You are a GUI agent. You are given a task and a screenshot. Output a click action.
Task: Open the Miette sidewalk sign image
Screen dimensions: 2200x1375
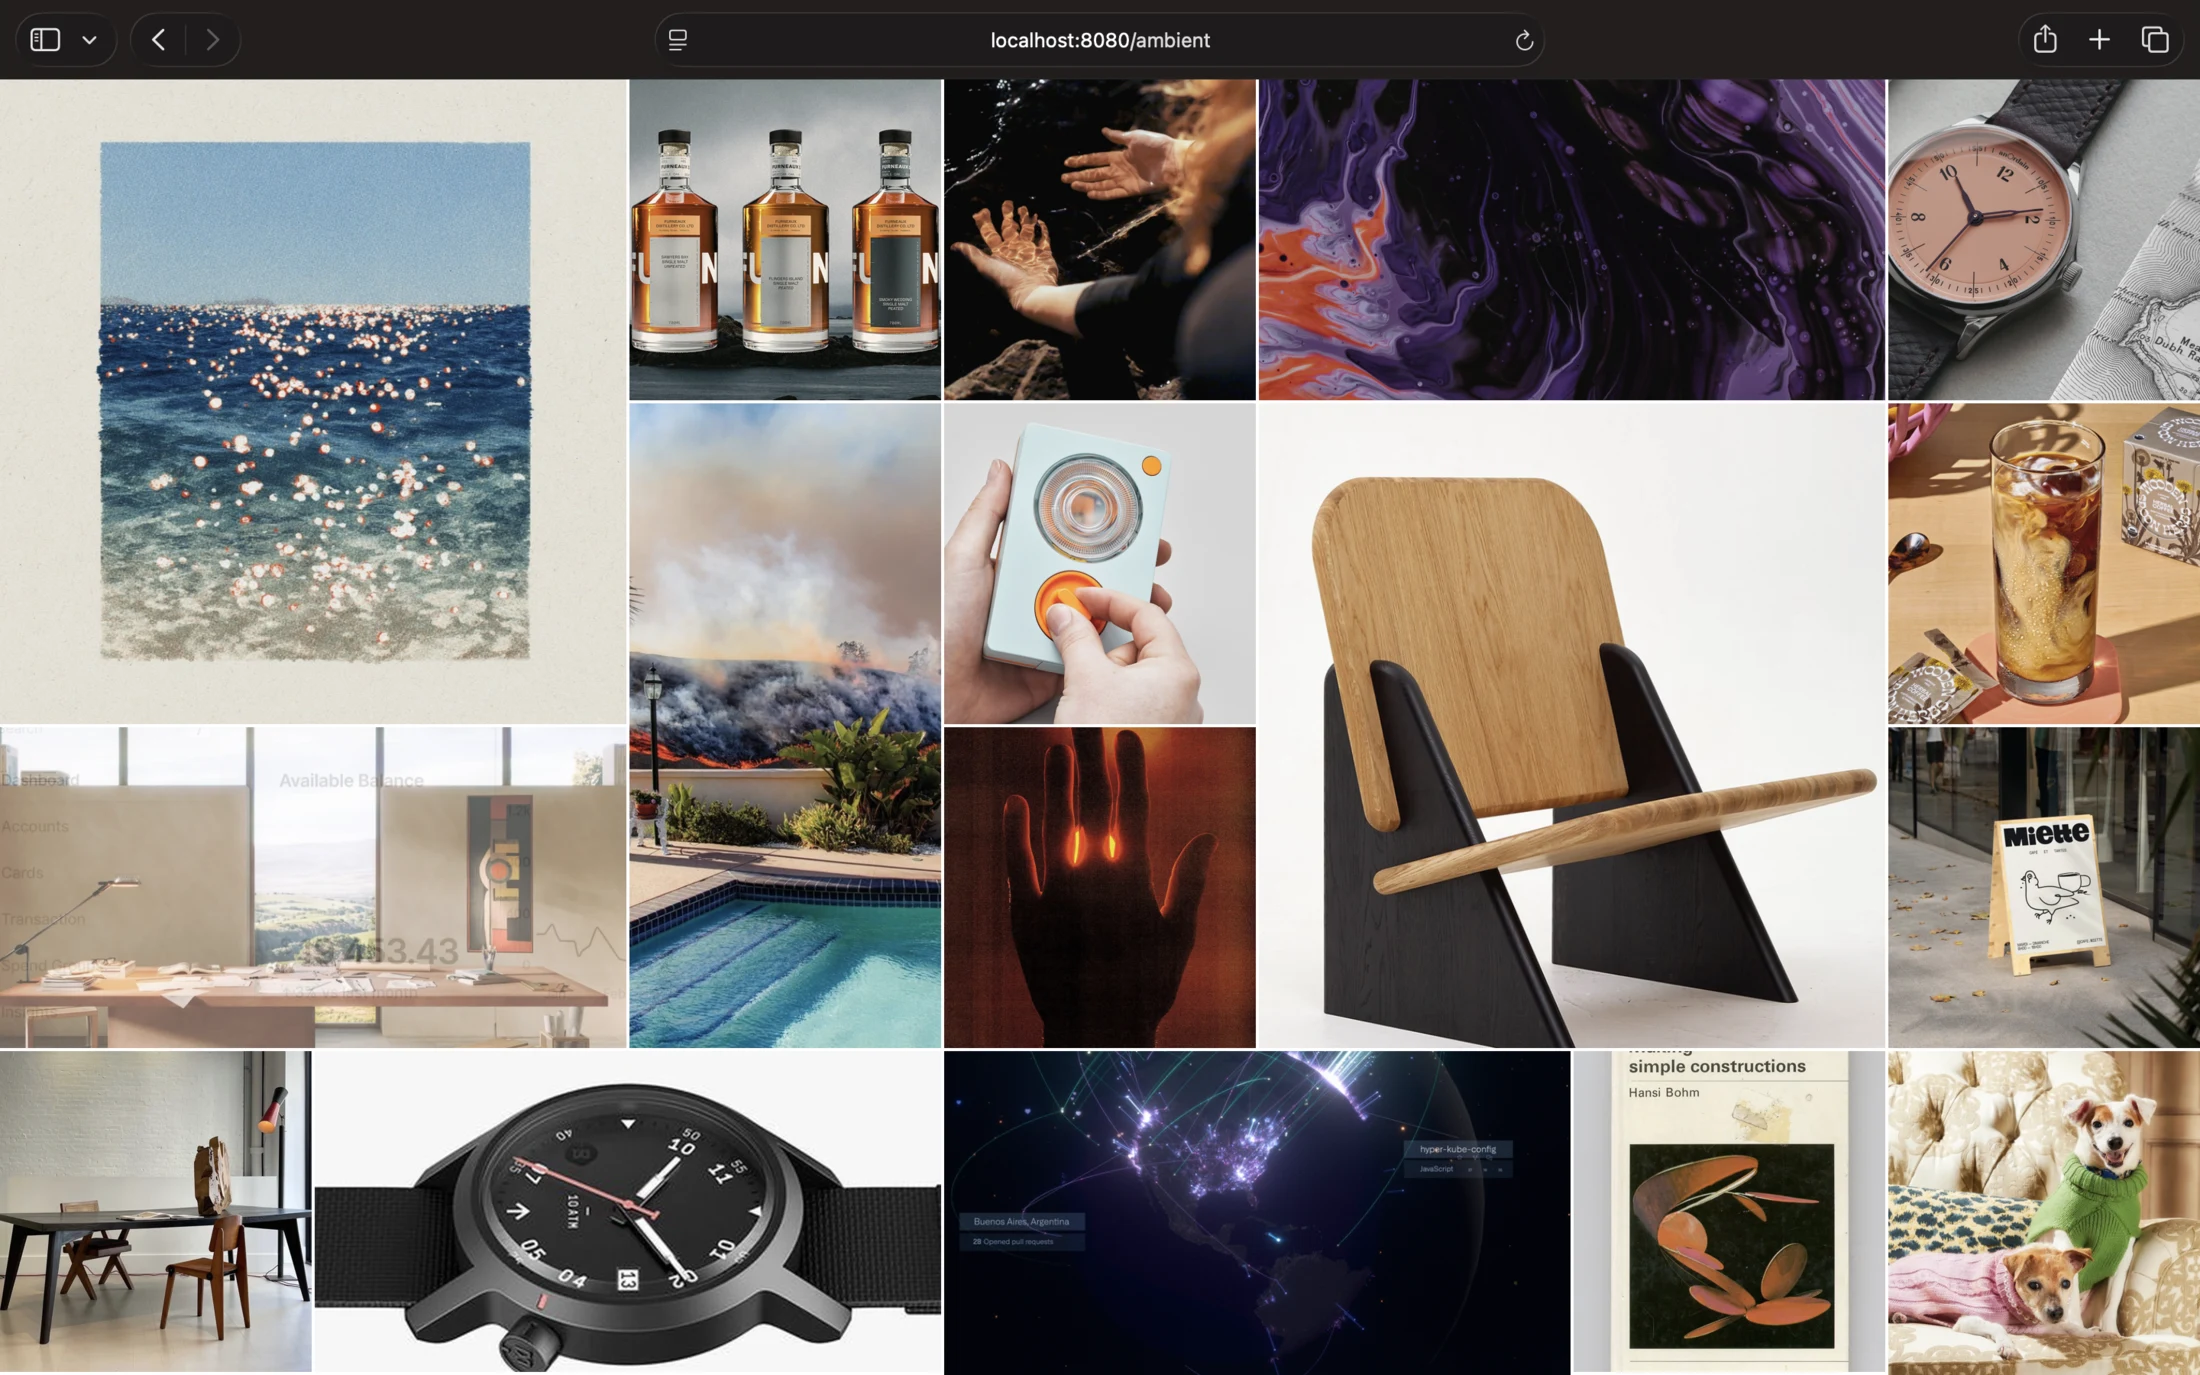tap(2044, 888)
